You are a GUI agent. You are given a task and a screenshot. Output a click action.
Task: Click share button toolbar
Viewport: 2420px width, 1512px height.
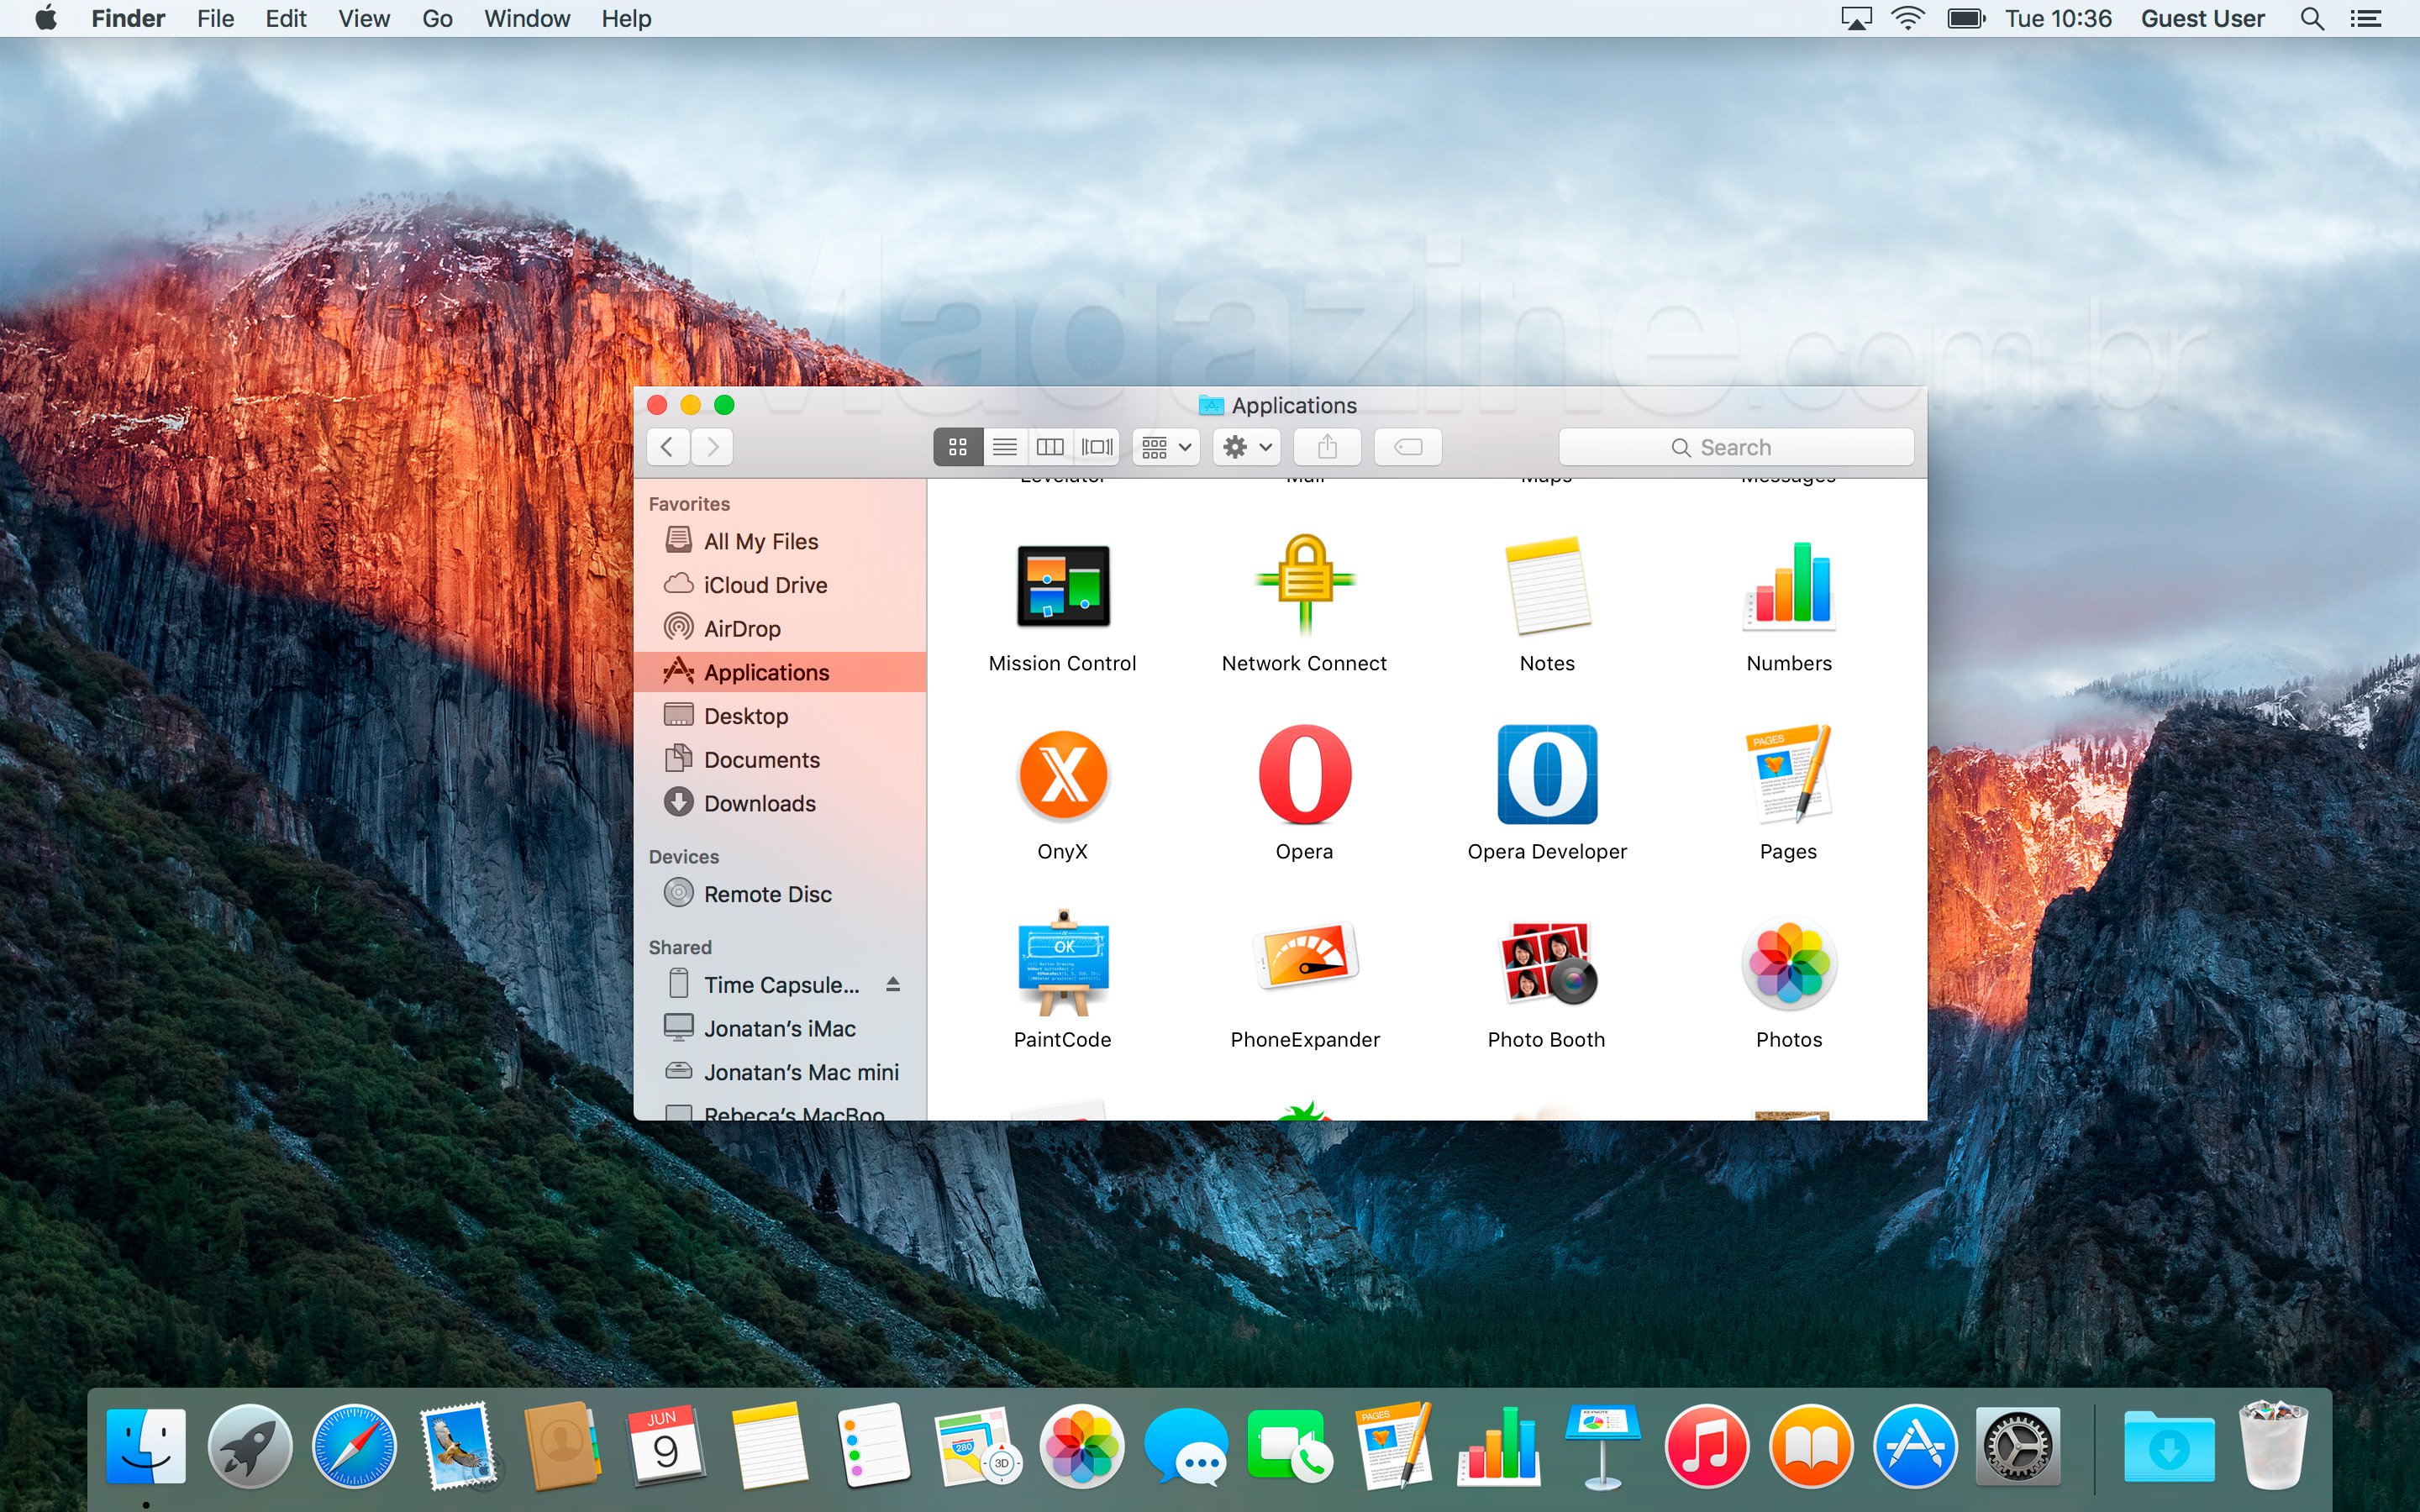click(1328, 448)
